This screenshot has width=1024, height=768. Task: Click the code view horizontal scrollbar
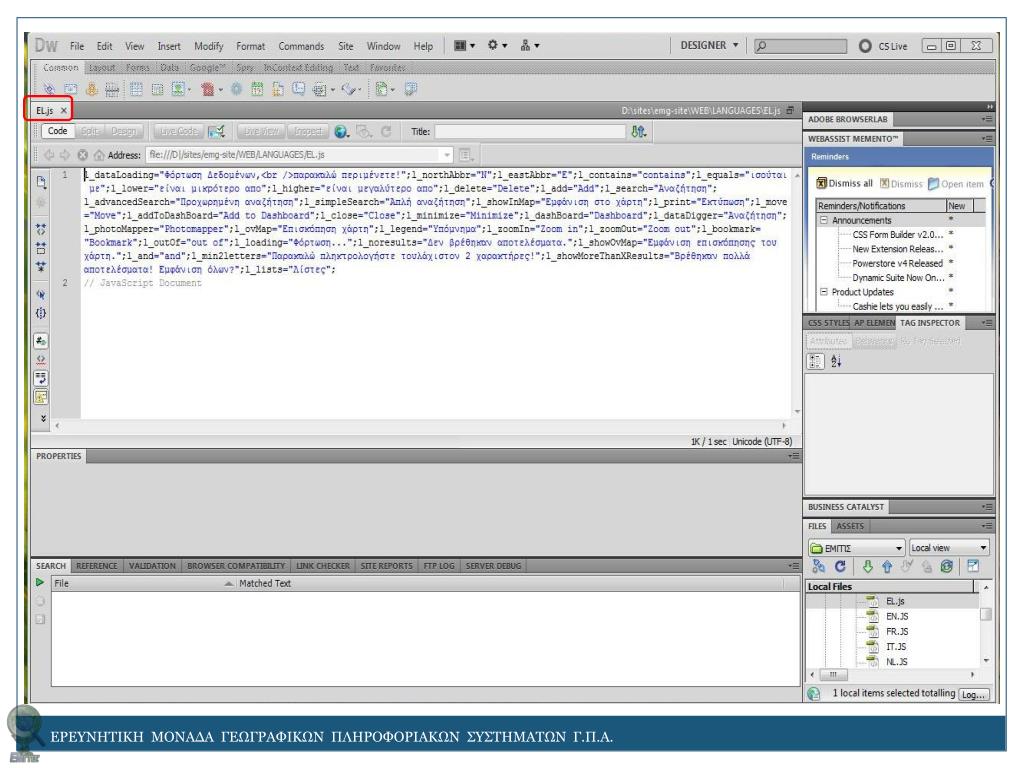click(x=421, y=426)
